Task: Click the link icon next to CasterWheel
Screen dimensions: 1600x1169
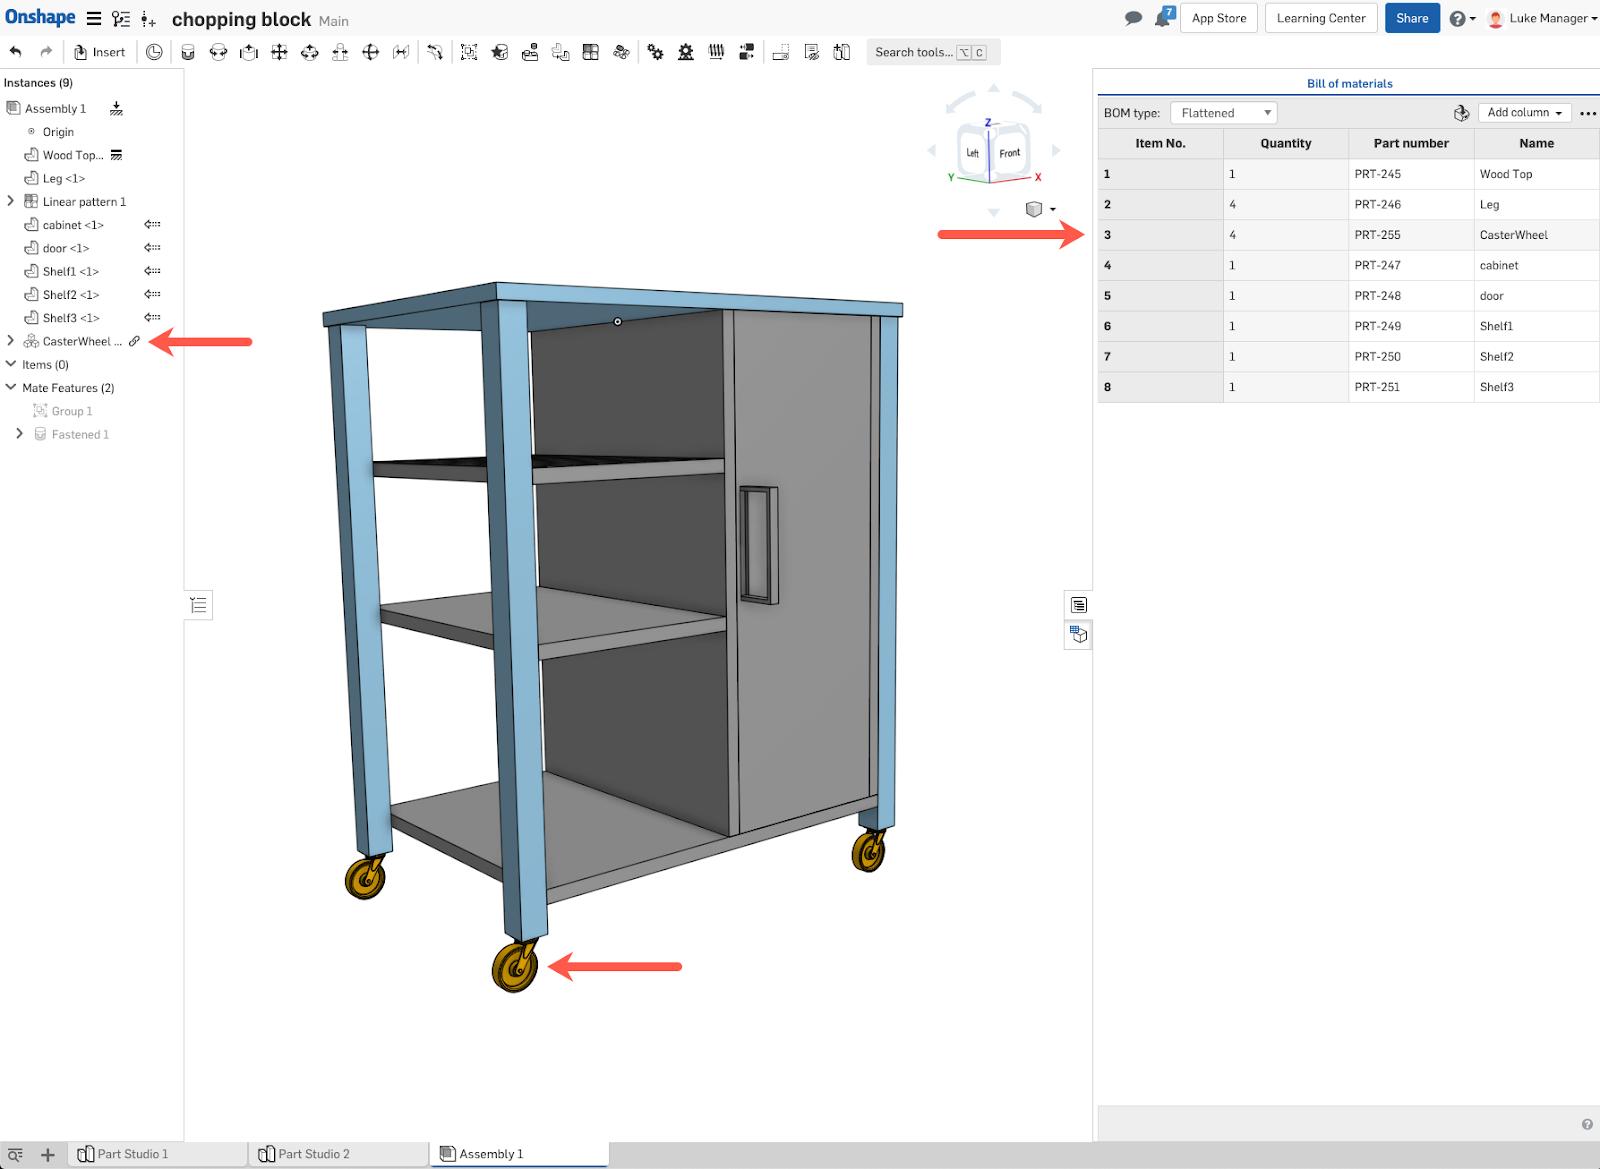Action: 134,341
